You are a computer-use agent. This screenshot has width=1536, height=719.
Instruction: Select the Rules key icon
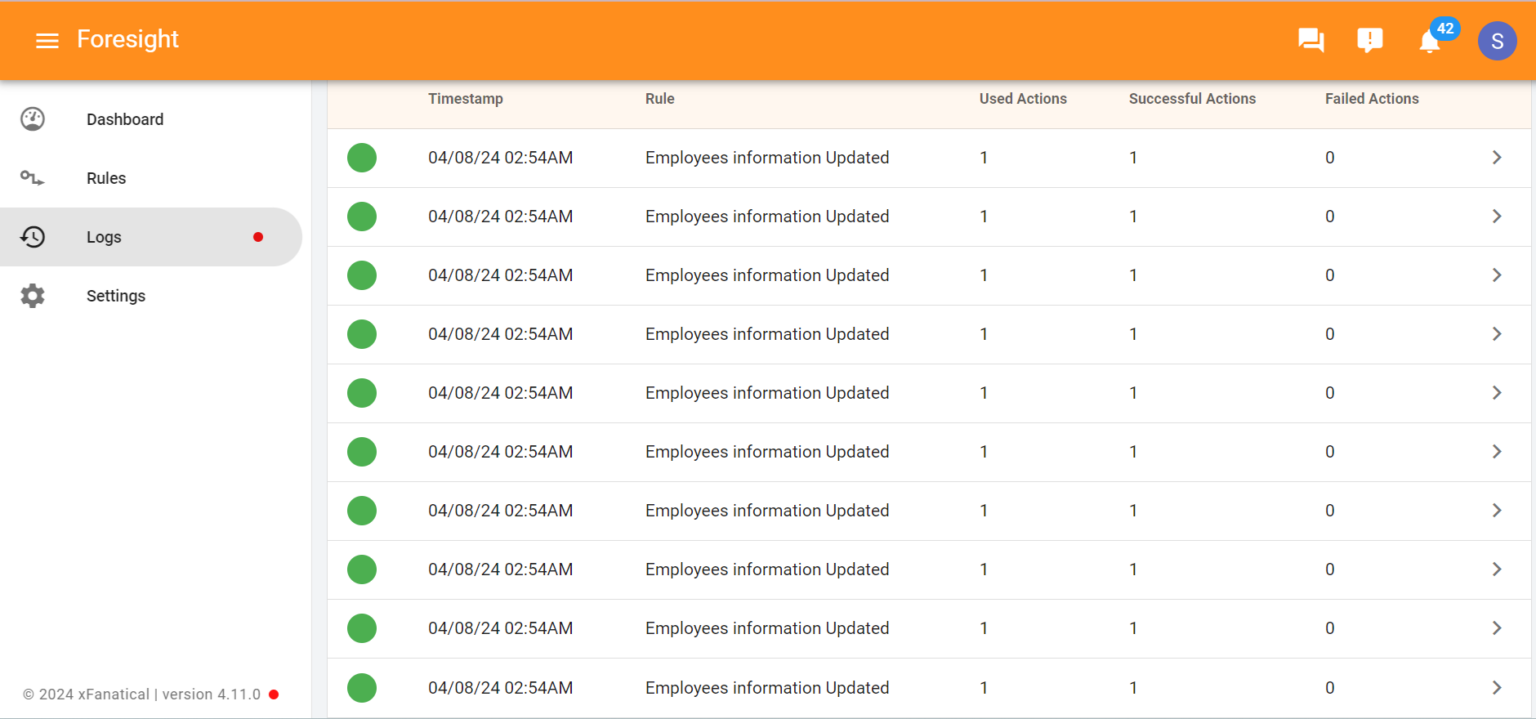tap(32, 177)
